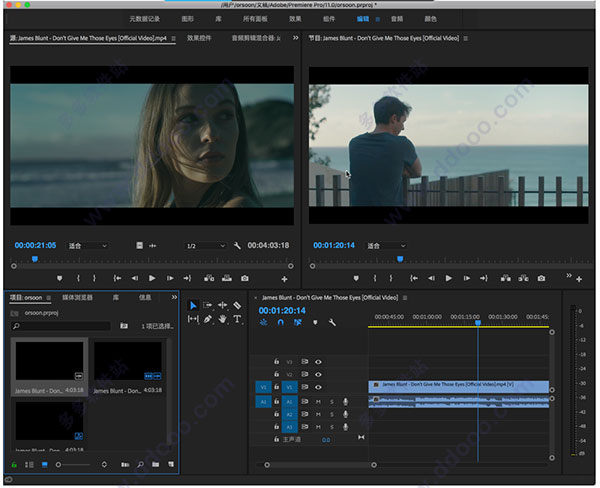Click Insert button in Source monitor
600x488 pixels.
click(x=209, y=278)
